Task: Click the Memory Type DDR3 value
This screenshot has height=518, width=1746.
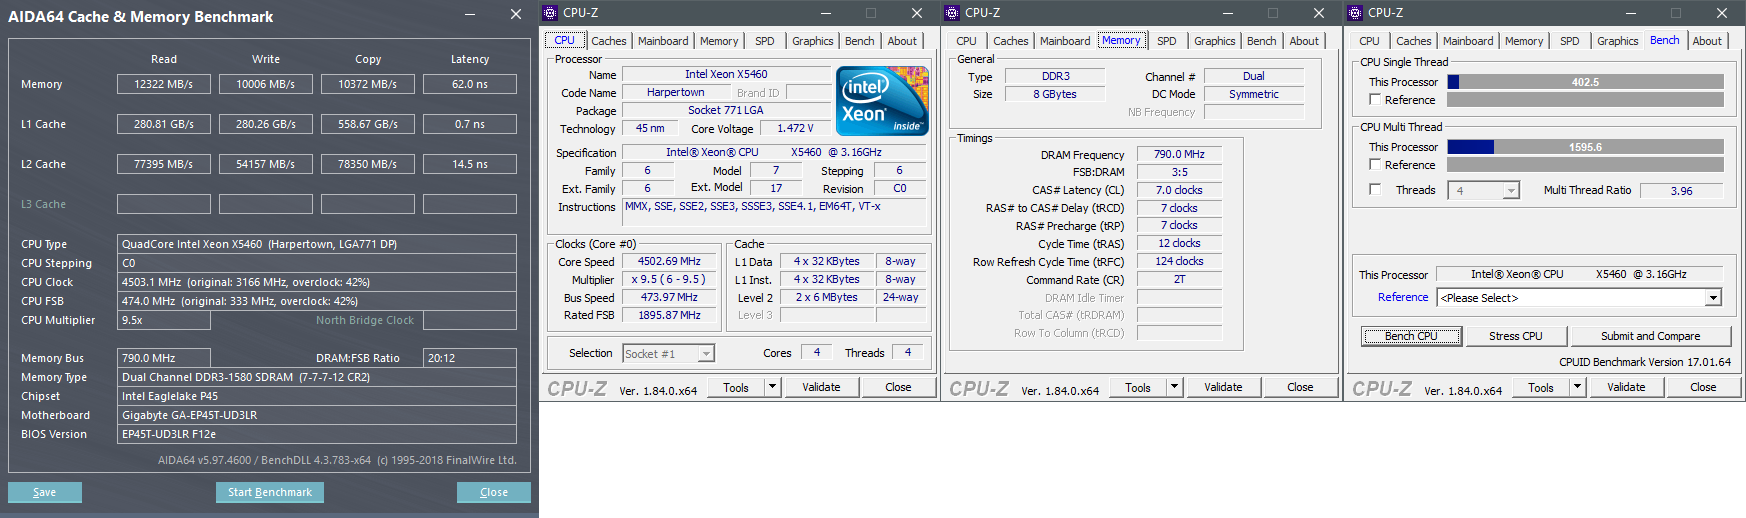Action: click(x=1055, y=76)
